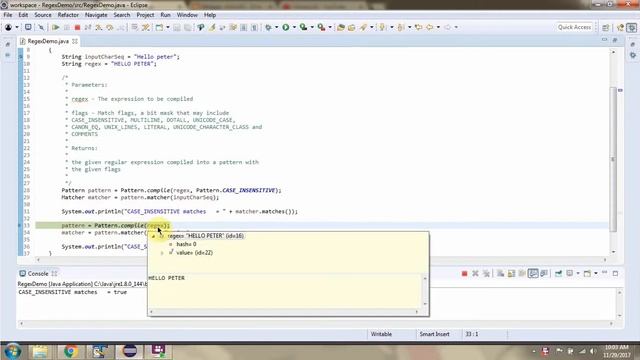Minimize the Console view
The image size is (640, 360).
[x=604, y=273]
